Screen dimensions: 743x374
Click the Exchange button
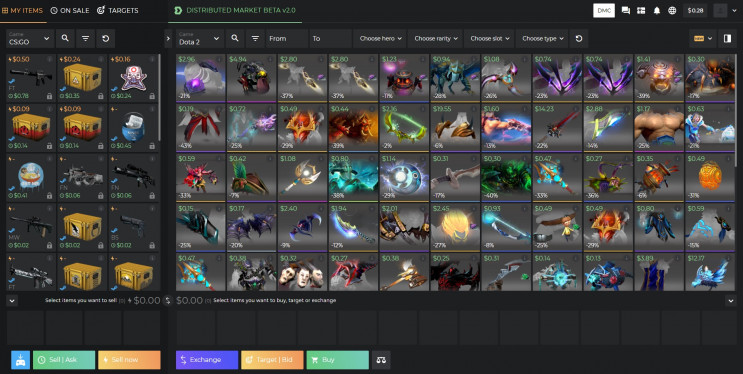click(x=207, y=360)
